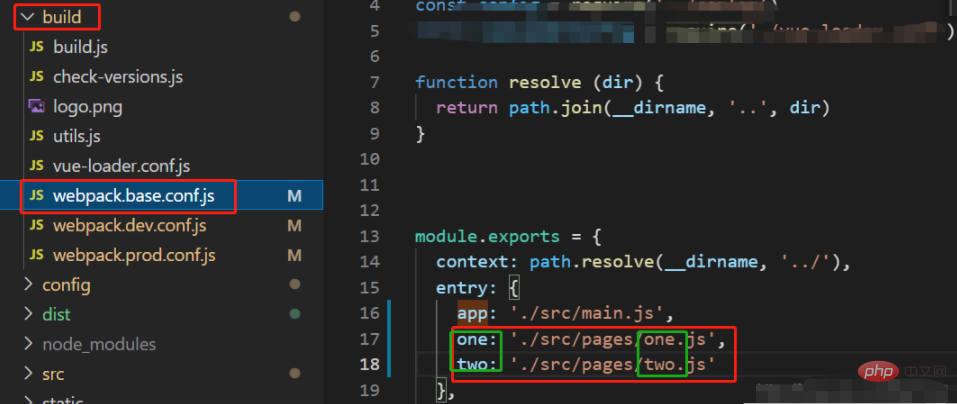
Task: Click the JS icon beside utils.js
Action: coord(37,136)
